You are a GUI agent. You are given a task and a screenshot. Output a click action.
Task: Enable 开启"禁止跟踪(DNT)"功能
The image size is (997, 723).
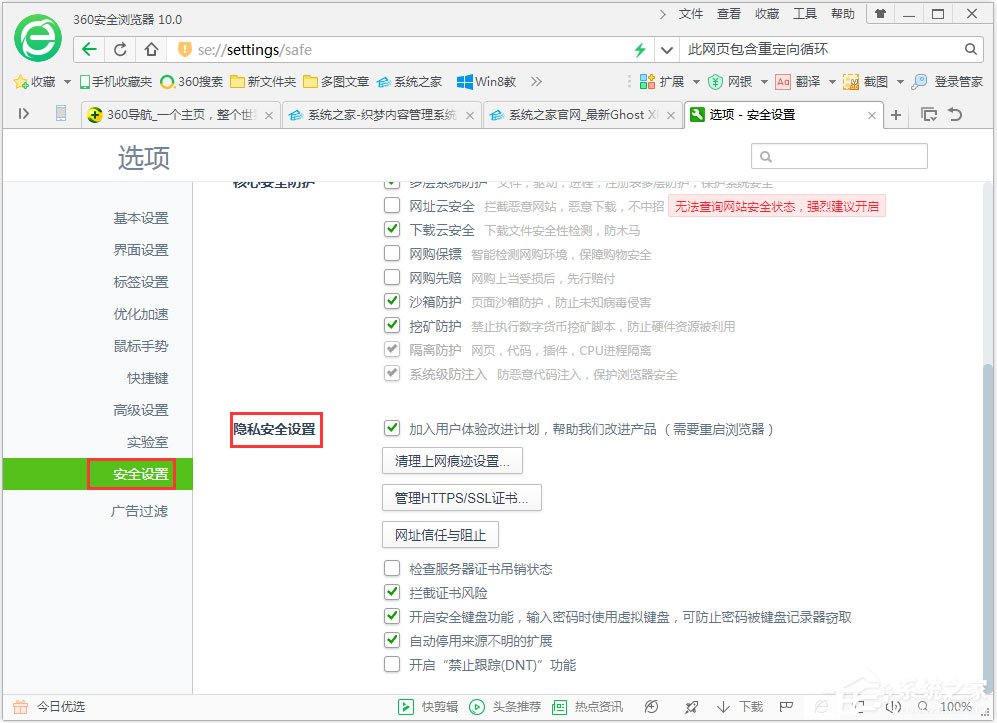[x=392, y=664]
